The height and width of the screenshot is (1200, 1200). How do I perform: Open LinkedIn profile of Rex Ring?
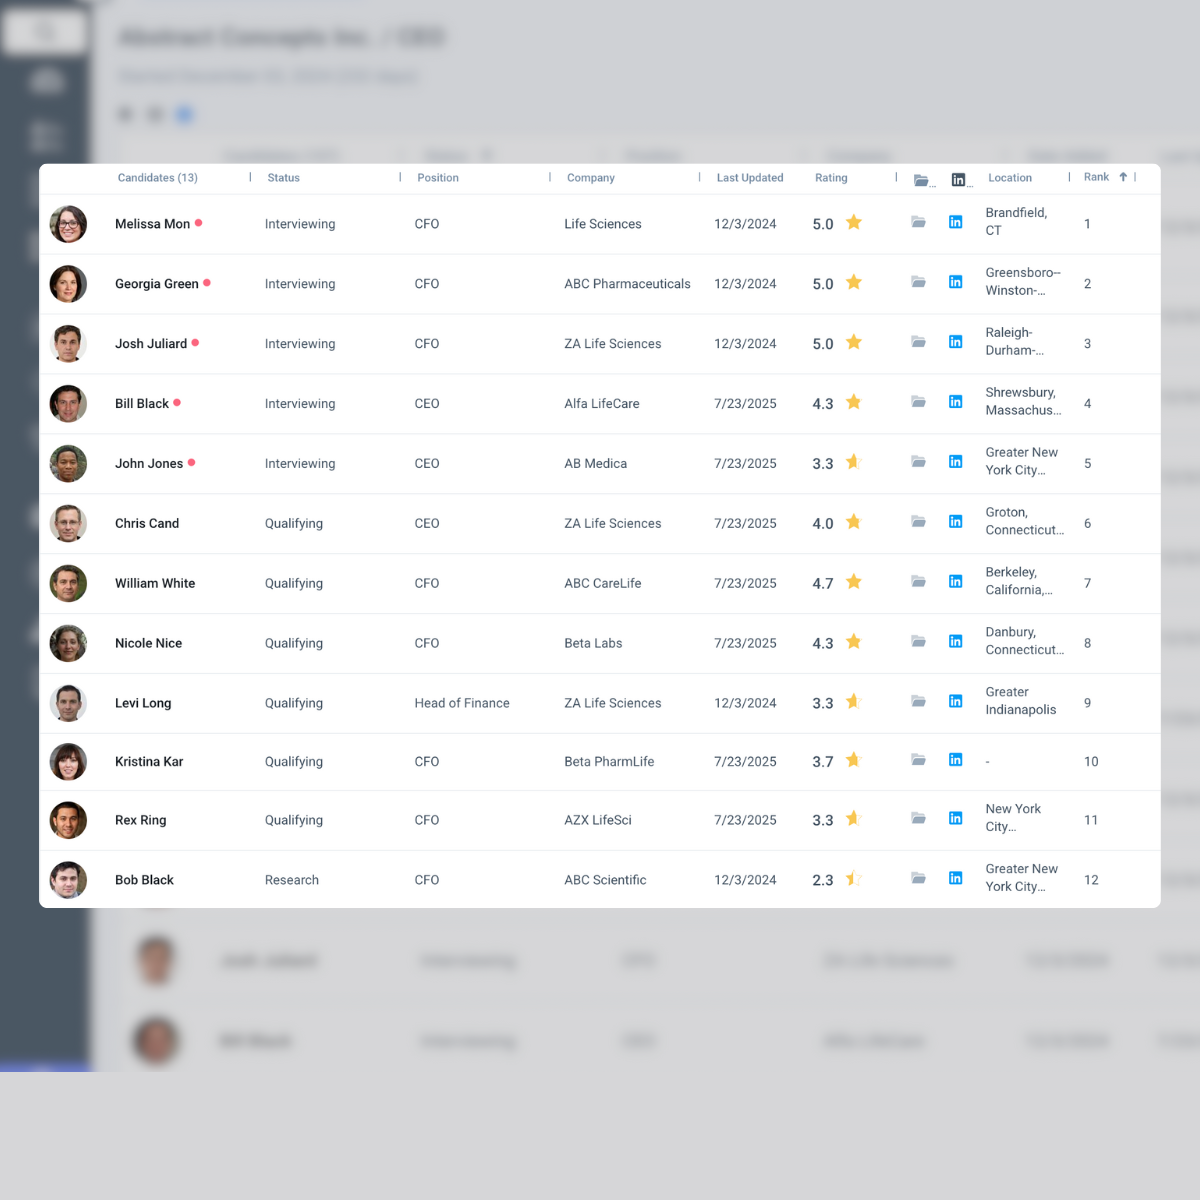(956, 818)
